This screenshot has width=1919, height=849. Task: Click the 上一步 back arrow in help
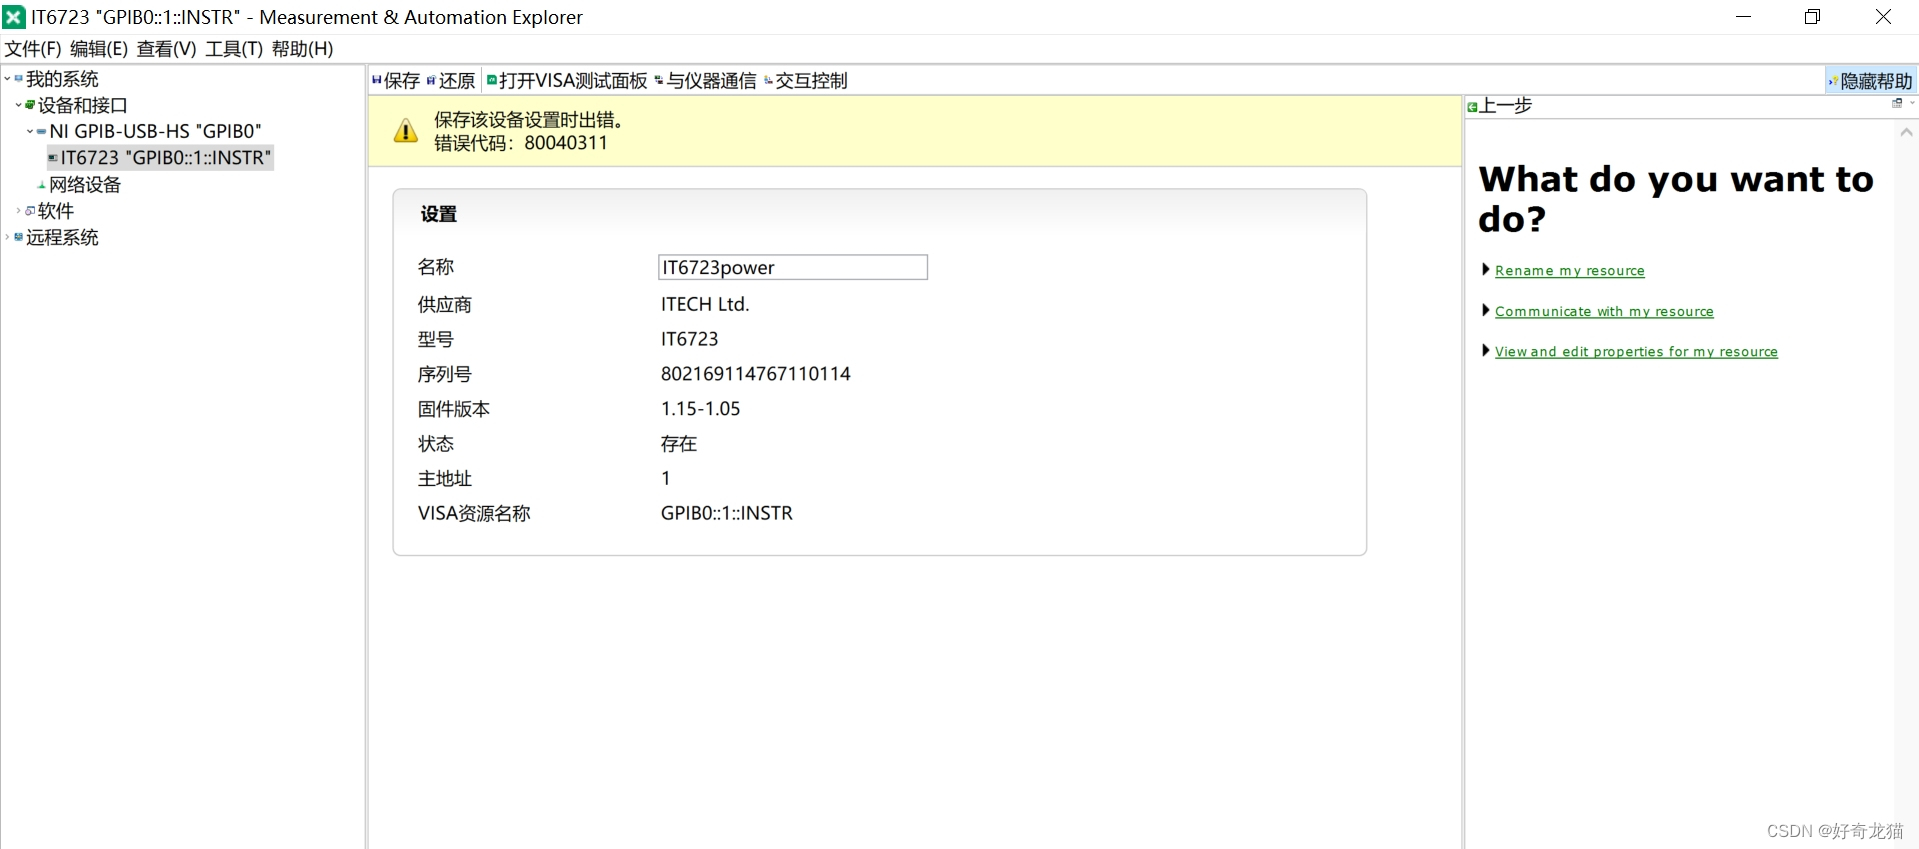(x=1472, y=106)
